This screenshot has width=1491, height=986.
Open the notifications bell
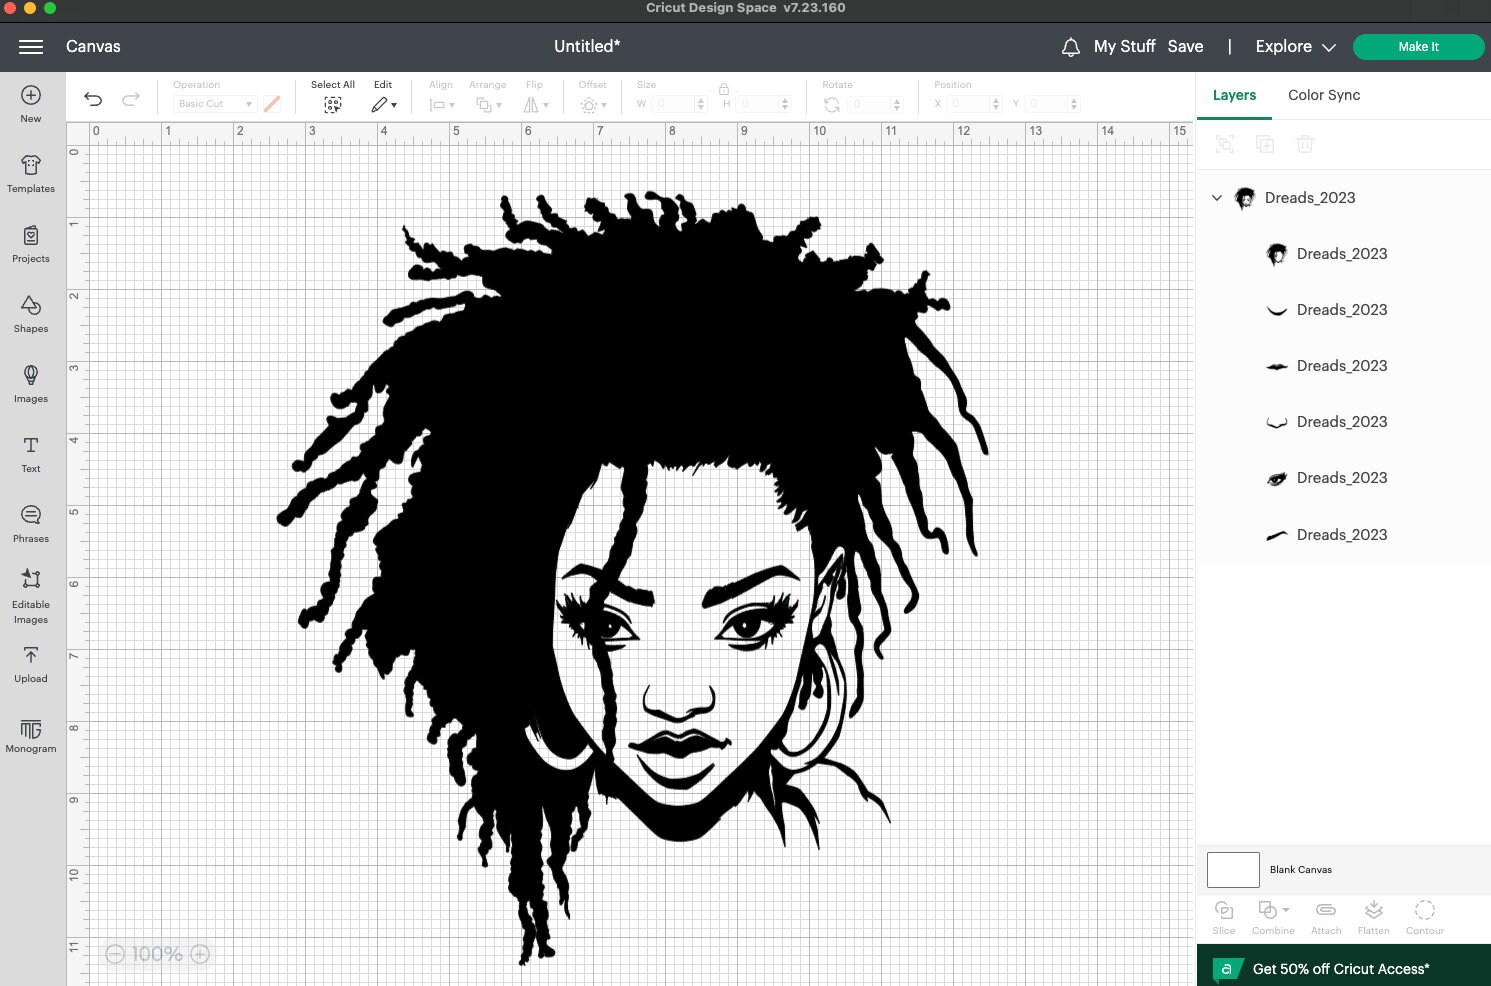(x=1070, y=47)
